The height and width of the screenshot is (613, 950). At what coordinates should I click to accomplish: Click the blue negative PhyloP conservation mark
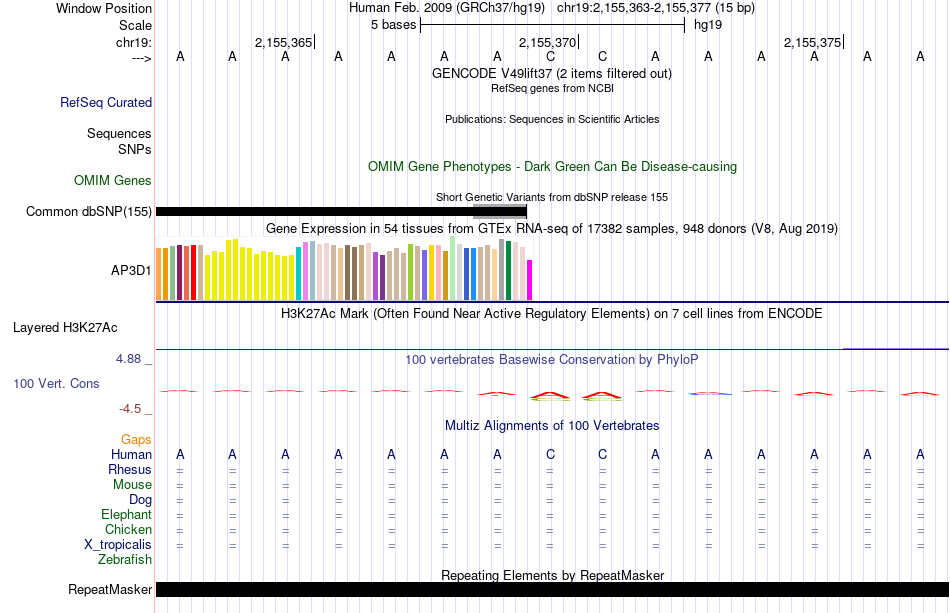point(710,394)
